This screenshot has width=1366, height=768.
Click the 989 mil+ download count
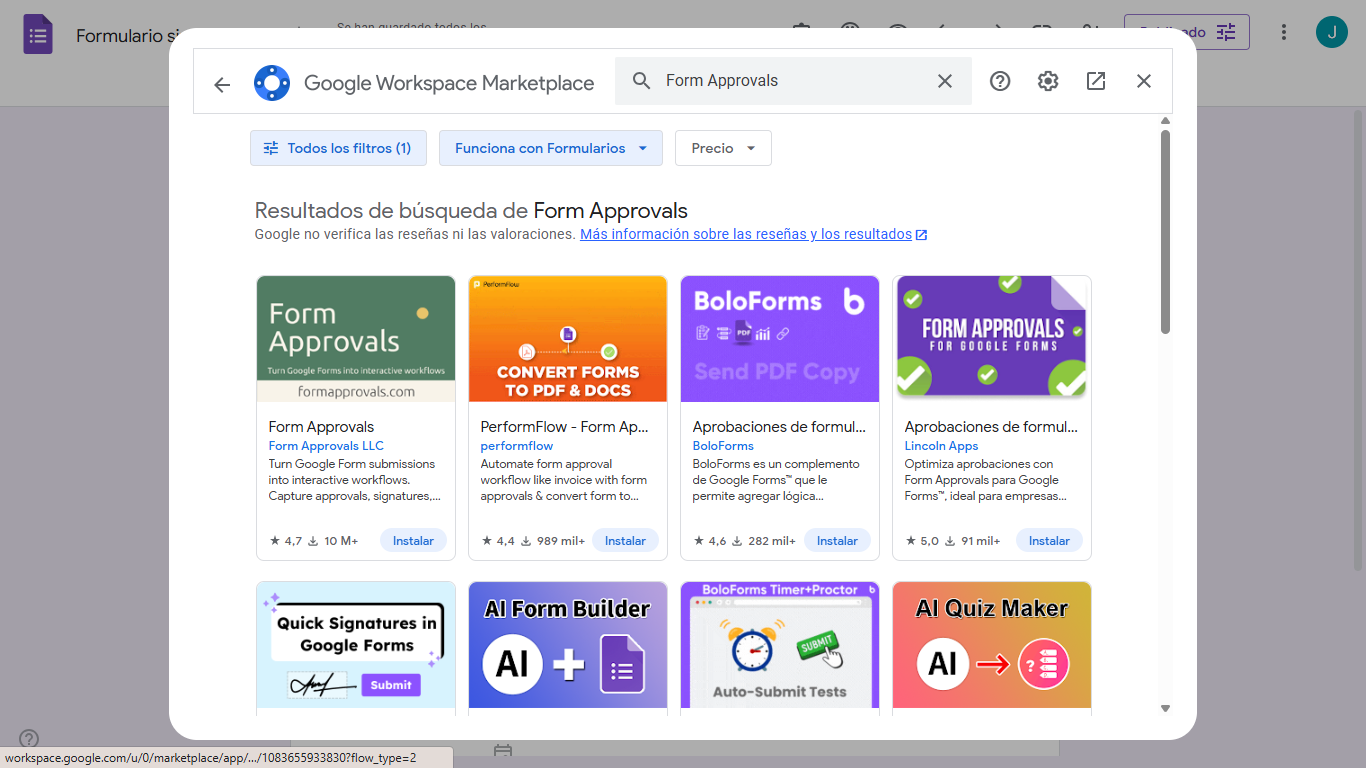point(552,541)
